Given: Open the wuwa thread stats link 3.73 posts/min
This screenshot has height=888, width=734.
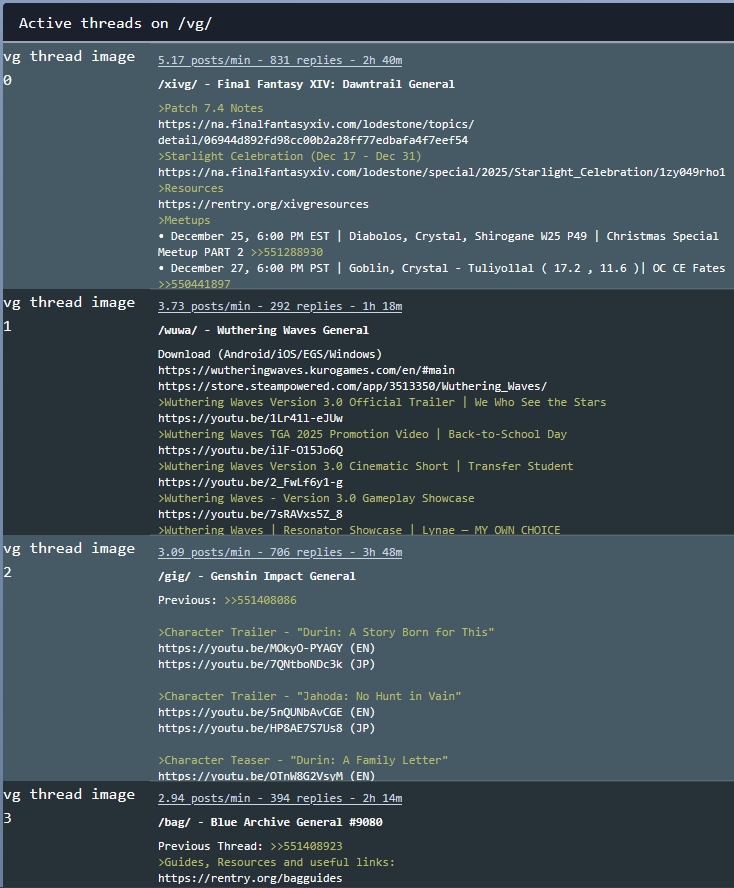Looking at the screenshot, I should (x=280, y=306).
